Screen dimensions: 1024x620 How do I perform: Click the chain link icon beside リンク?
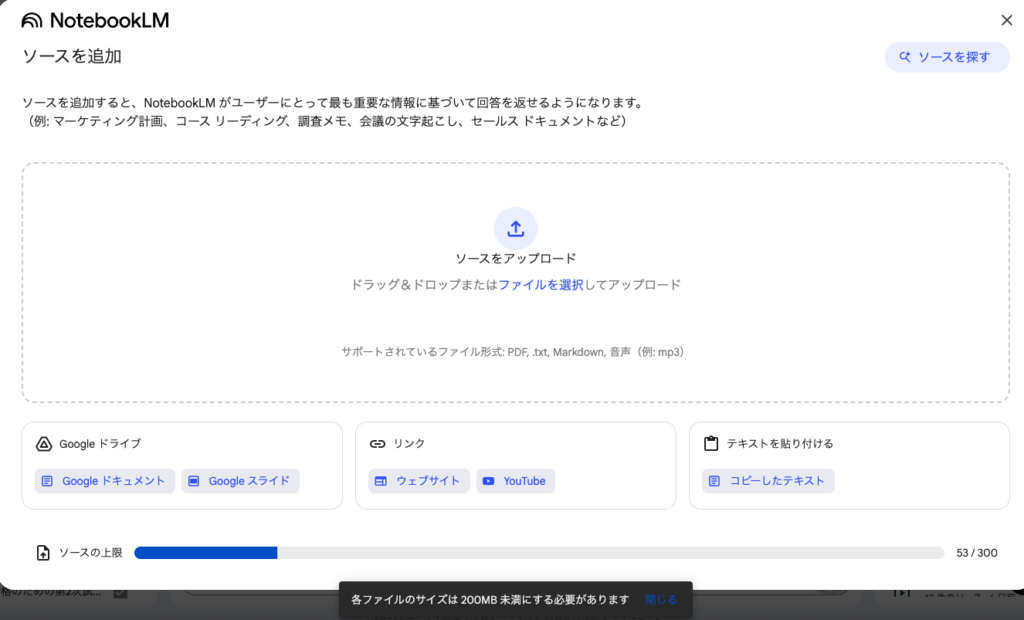tap(377, 444)
